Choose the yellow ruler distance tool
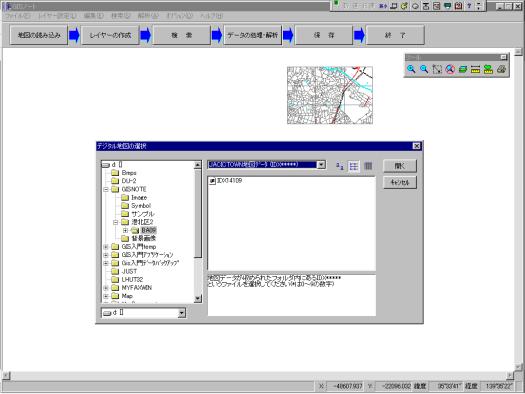Screen dimensions: 525x394 click(x=475, y=69)
